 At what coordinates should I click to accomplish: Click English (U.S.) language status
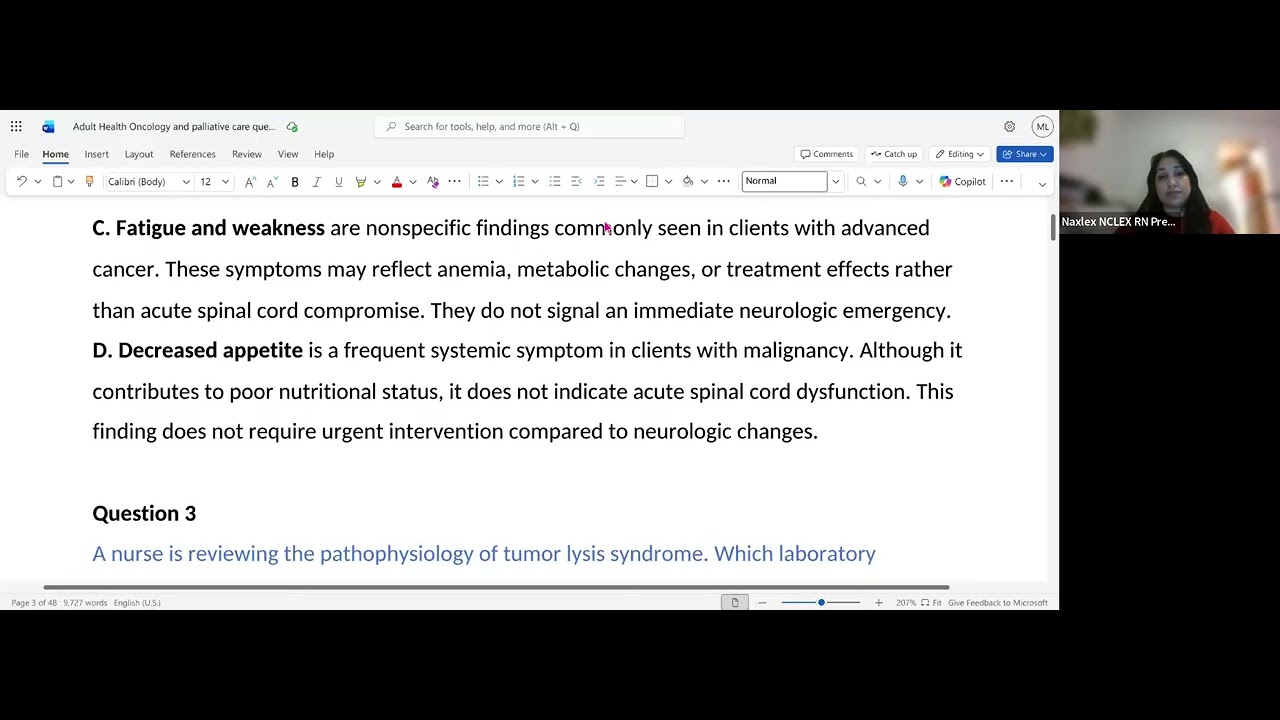coord(137,603)
